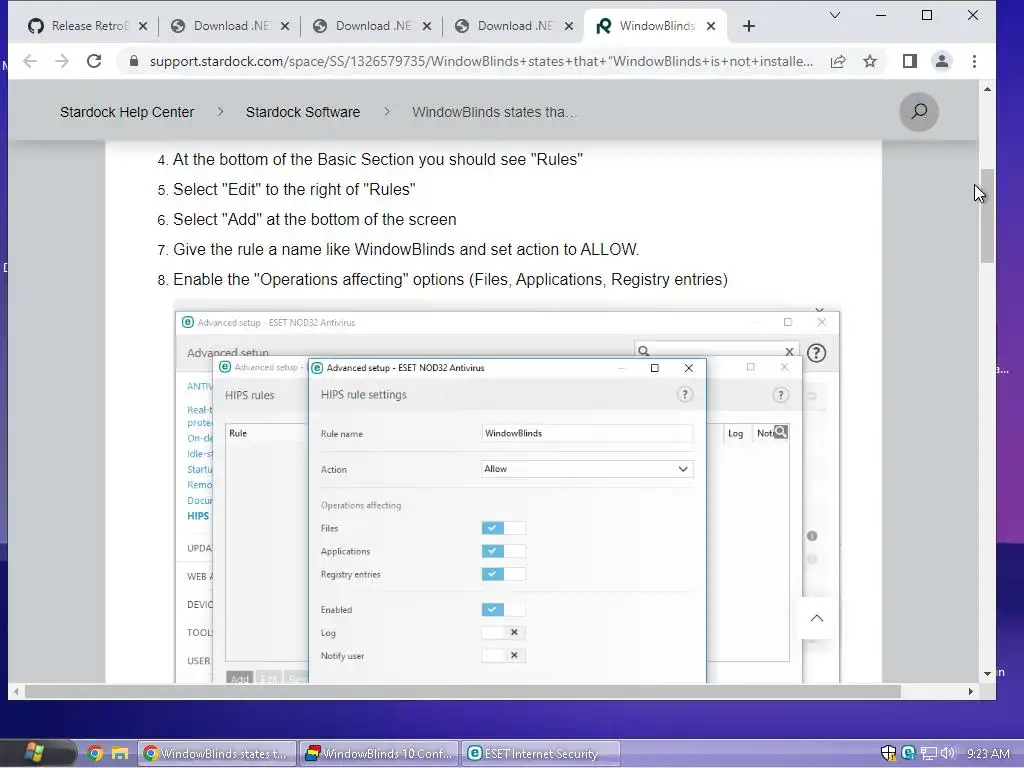Screen dimensions: 1024x768
Task: Switch to ESET Internet Security taskbar button
Action: pos(541,754)
